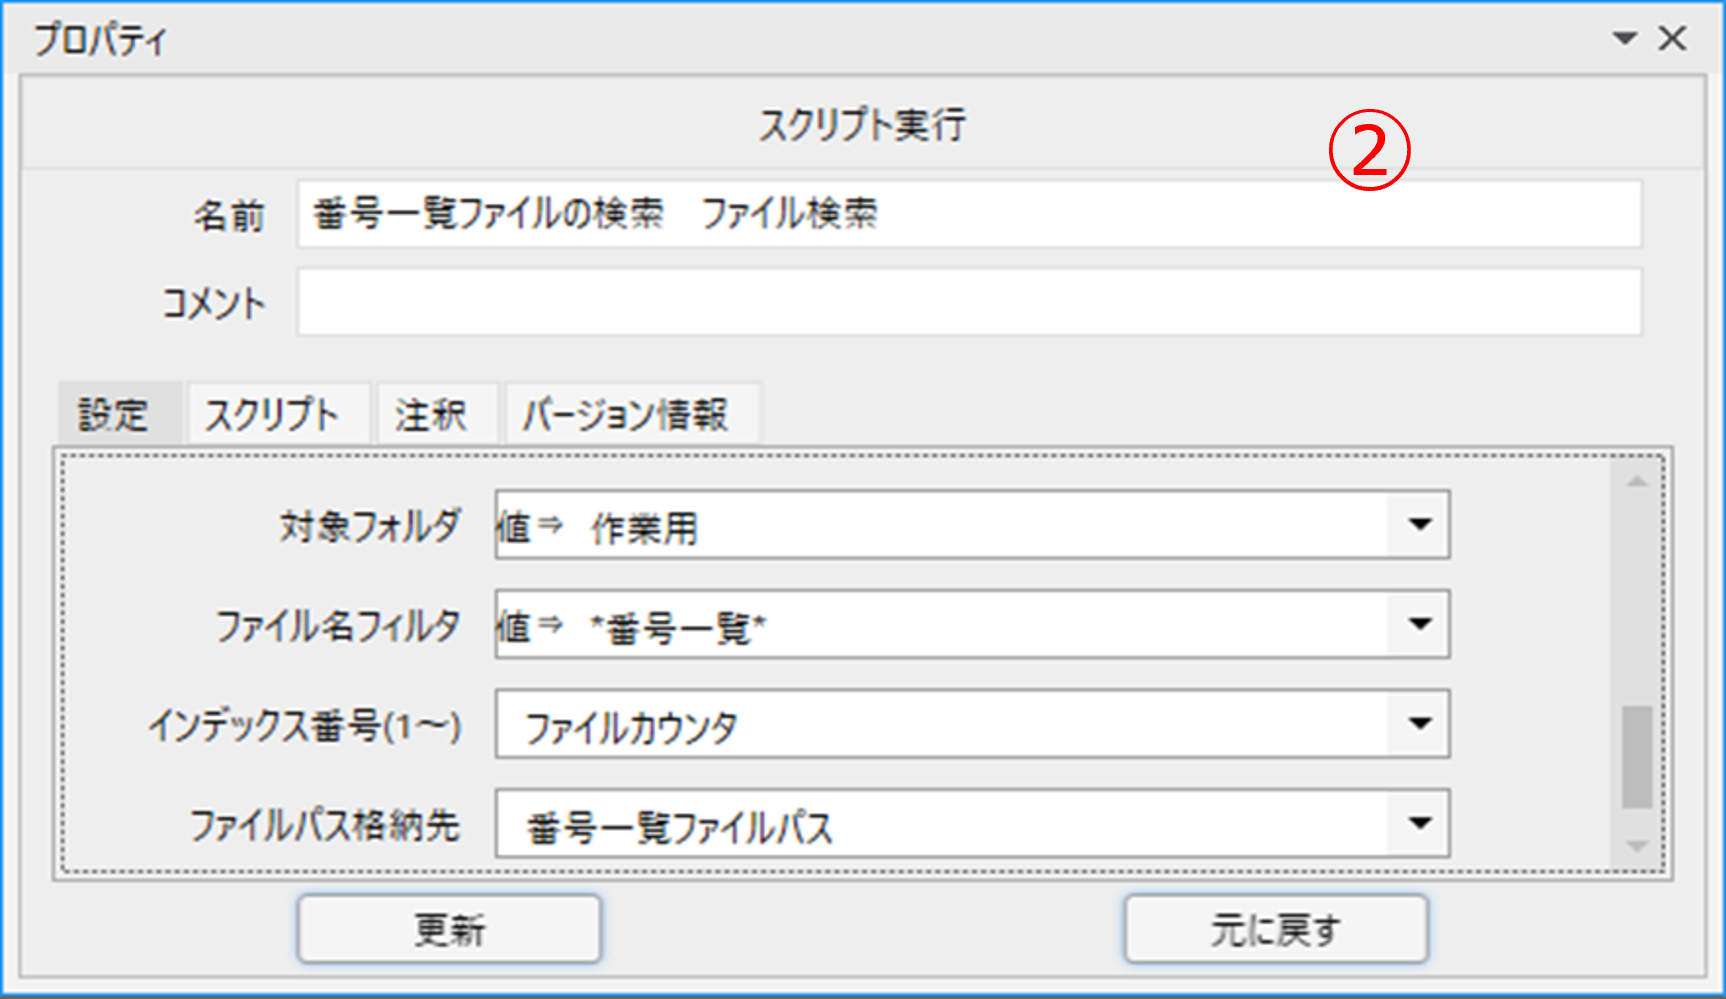This screenshot has width=1726, height=999.
Task: Expand the 対象フォルダ dropdown arrow
Action: click(x=1419, y=525)
